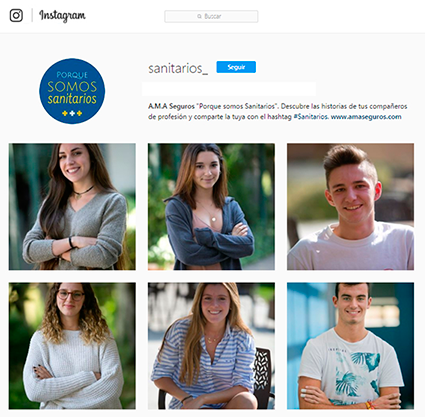This screenshot has width=425, height=417.
Task: Click the Instagram camera logo icon
Action: (16, 16)
